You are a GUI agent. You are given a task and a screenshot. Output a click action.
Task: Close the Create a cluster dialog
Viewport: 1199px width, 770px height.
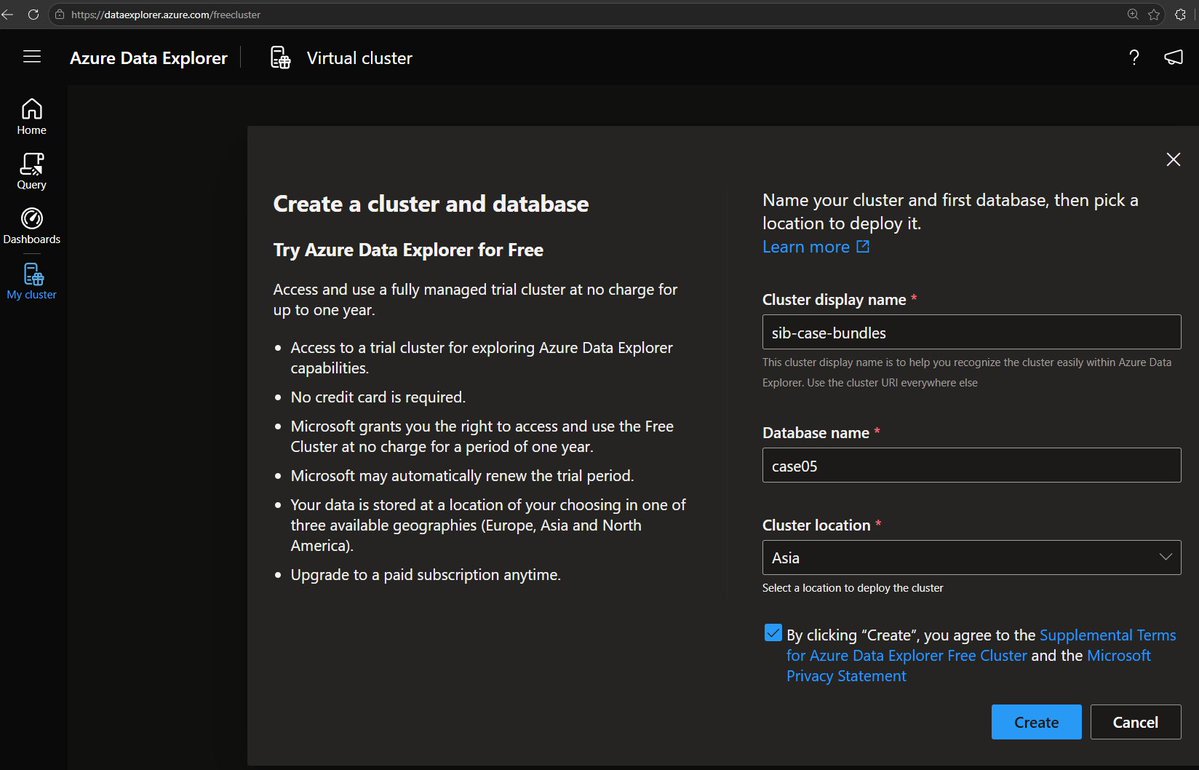tap(1173, 159)
